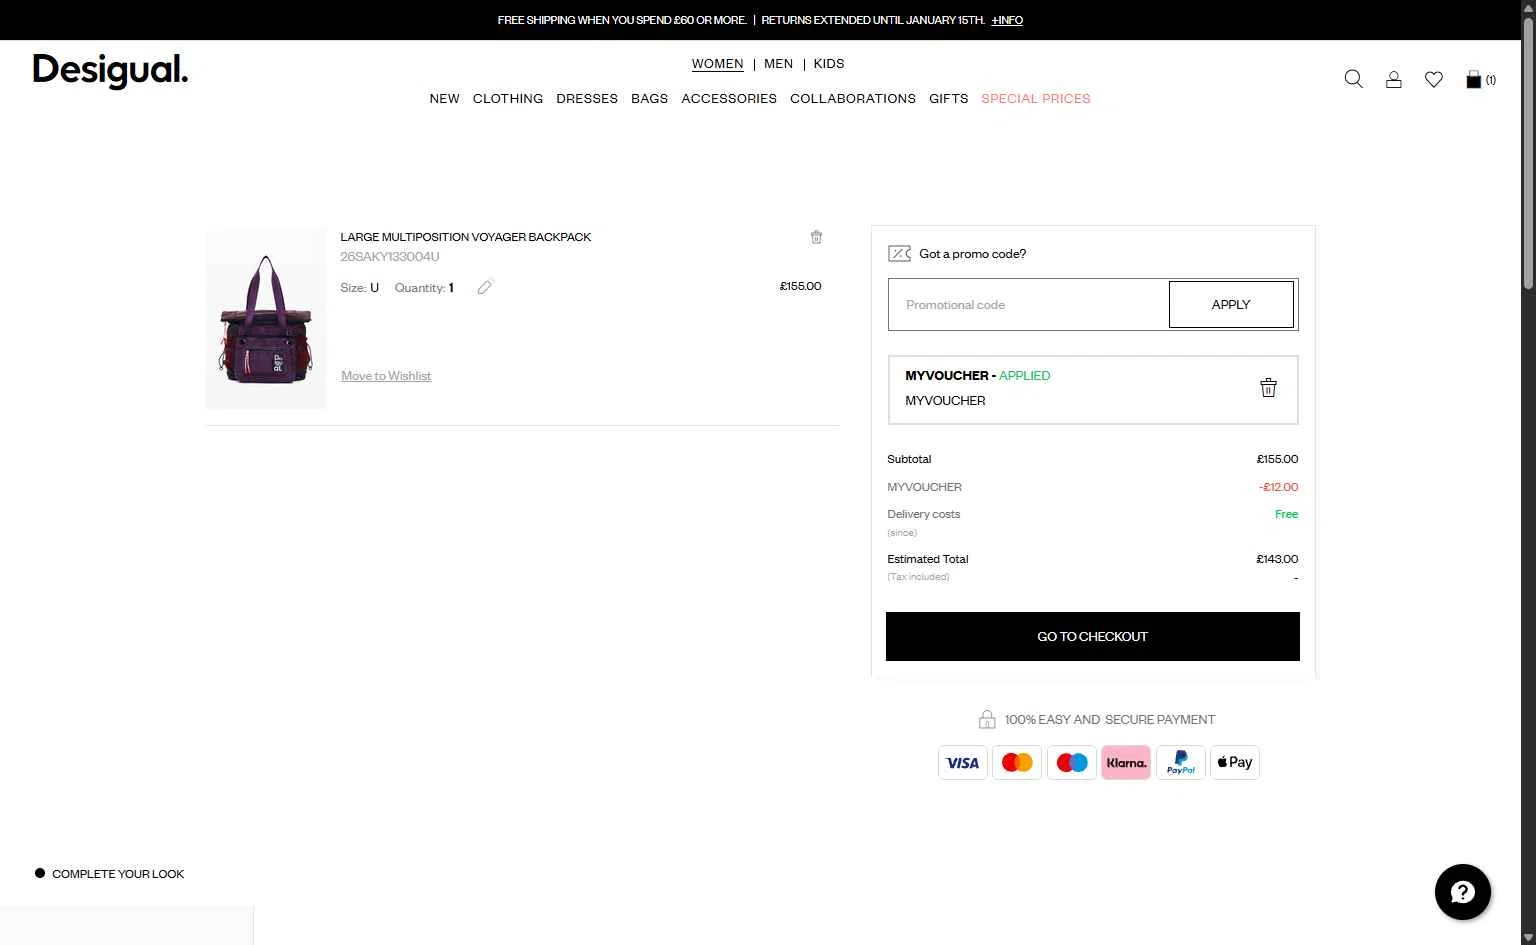Open the DRESSES menu
The width and height of the screenshot is (1536, 945).
(587, 99)
